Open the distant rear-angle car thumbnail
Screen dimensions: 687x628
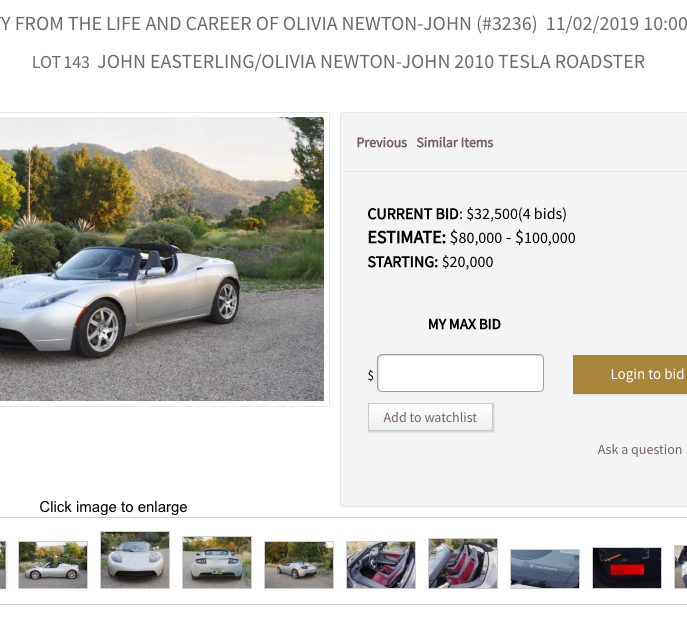[299, 564]
